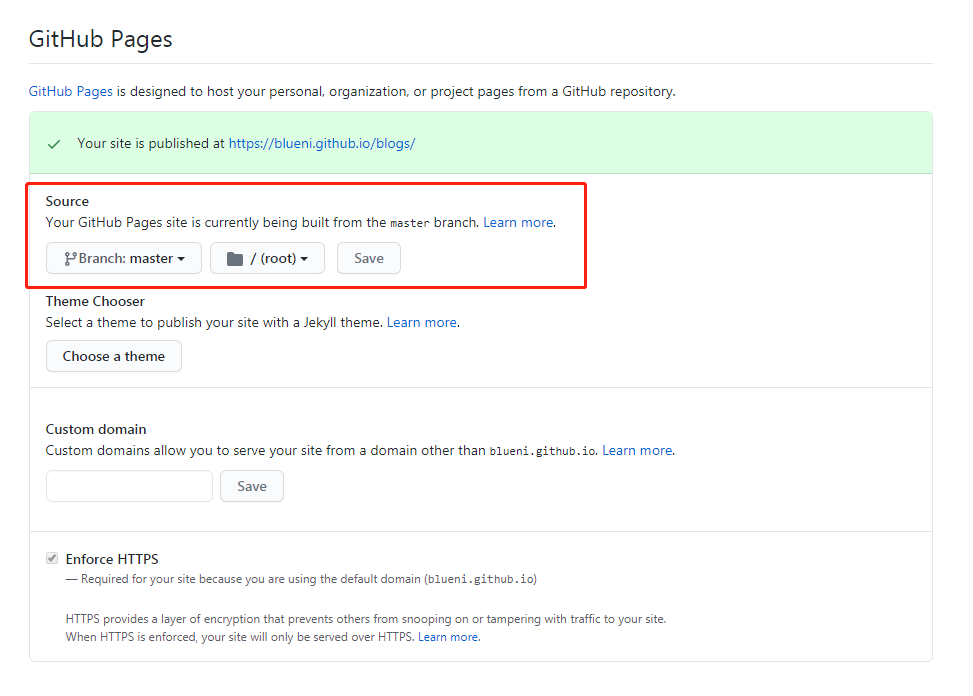This screenshot has width=973, height=696.
Task: Select the Theme Chooser heading
Action: pyautogui.click(x=95, y=301)
